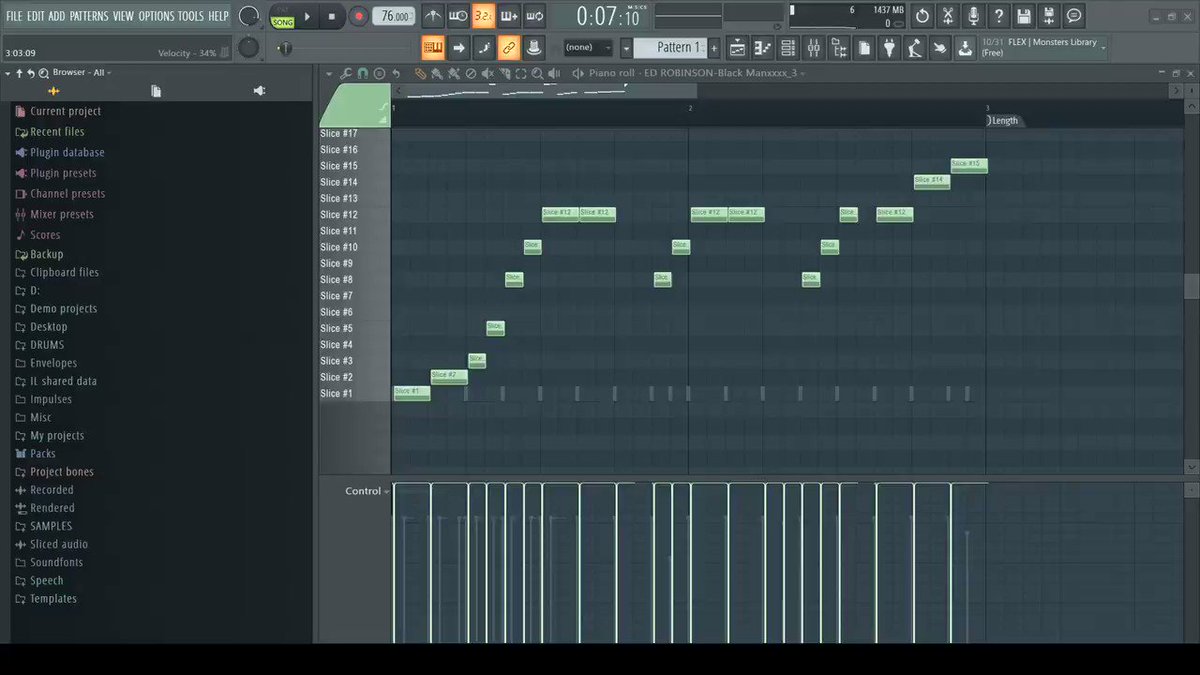Select the piano roll zoom tool

(x=538, y=73)
